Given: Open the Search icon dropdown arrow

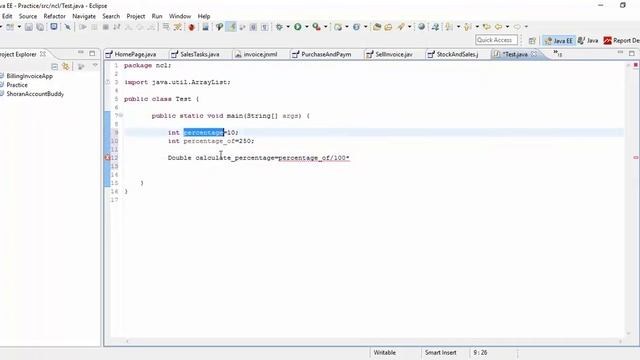Looking at the screenshot, I should click(x=409, y=27).
